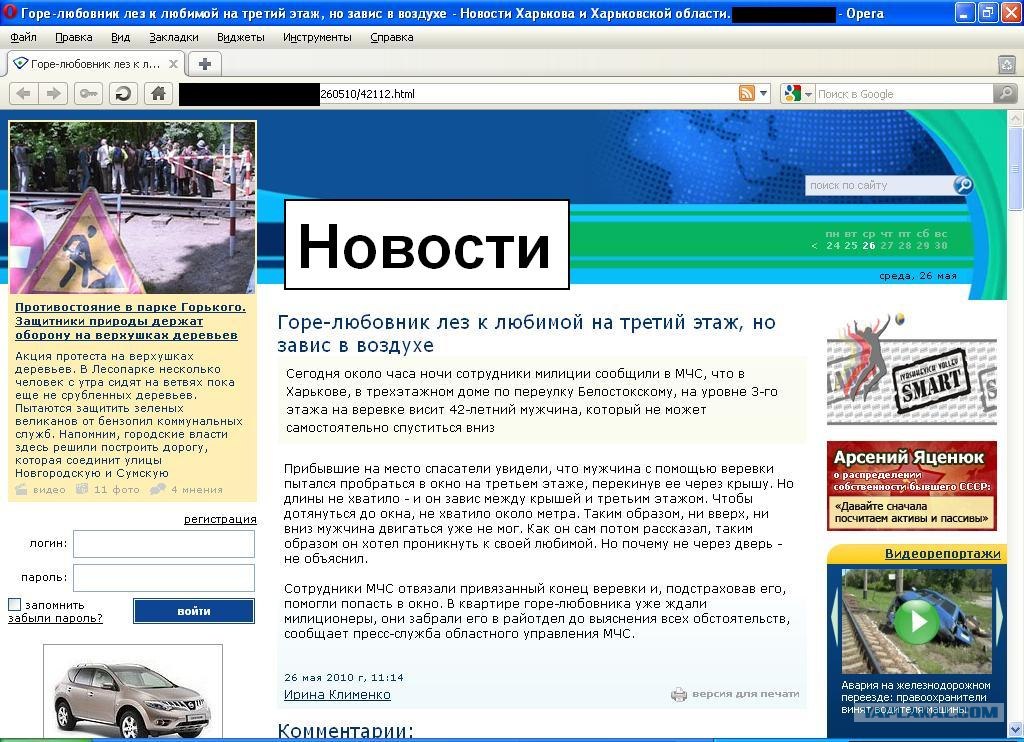Click the site search magnifier icon
Image resolution: width=1024 pixels, height=742 pixels.
(963, 186)
